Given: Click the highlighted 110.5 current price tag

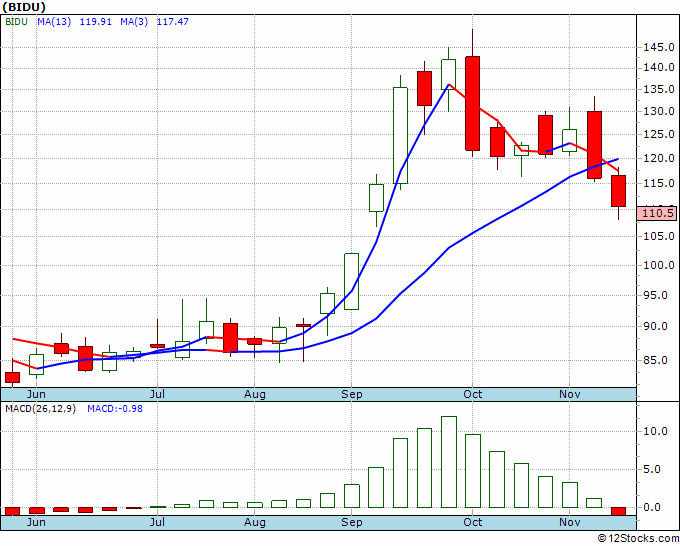Looking at the screenshot, I should [657, 213].
